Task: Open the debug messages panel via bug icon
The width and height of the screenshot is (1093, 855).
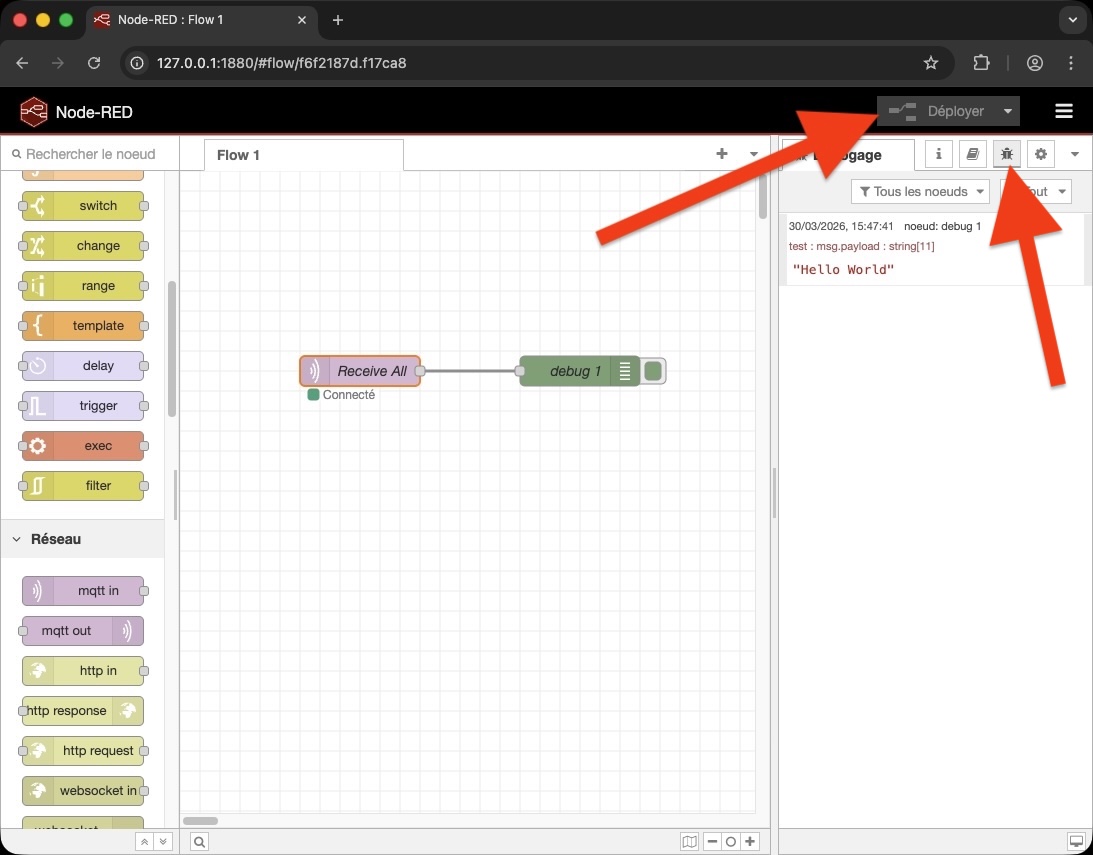Action: click(x=1006, y=154)
